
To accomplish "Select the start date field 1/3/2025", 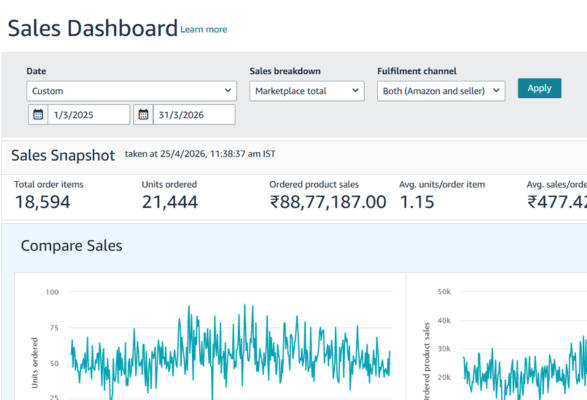I will 89,115.
